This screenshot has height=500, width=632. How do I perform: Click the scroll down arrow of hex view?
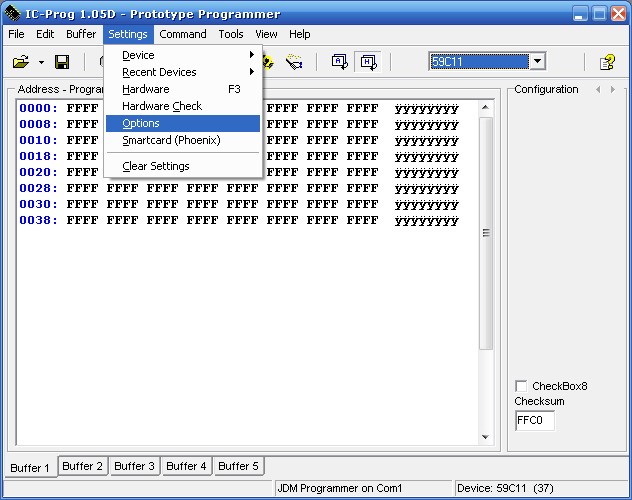point(485,437)
